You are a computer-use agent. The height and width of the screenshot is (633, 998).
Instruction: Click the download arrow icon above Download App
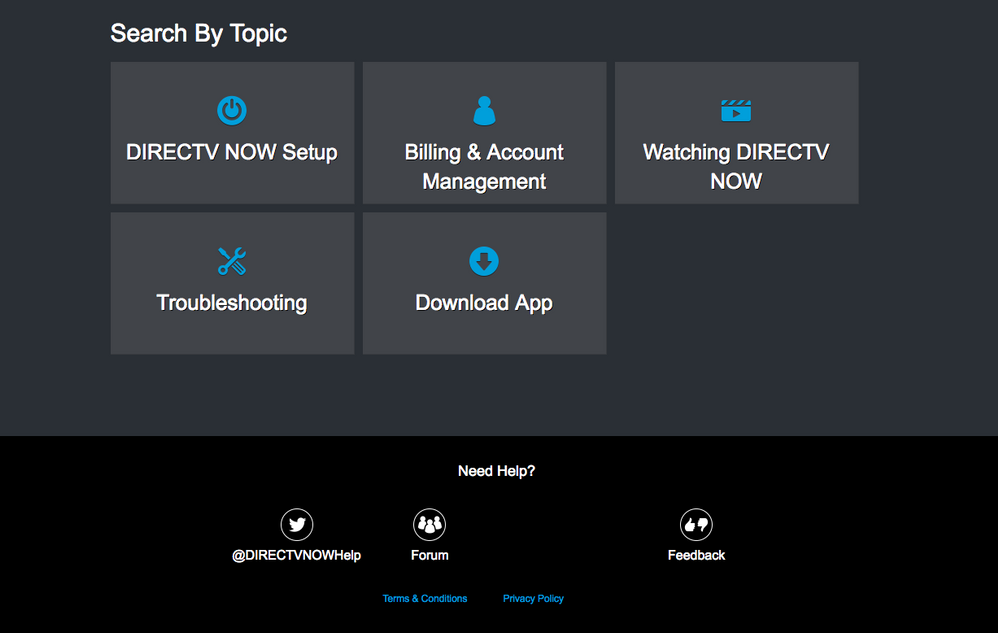coord(484,261)
